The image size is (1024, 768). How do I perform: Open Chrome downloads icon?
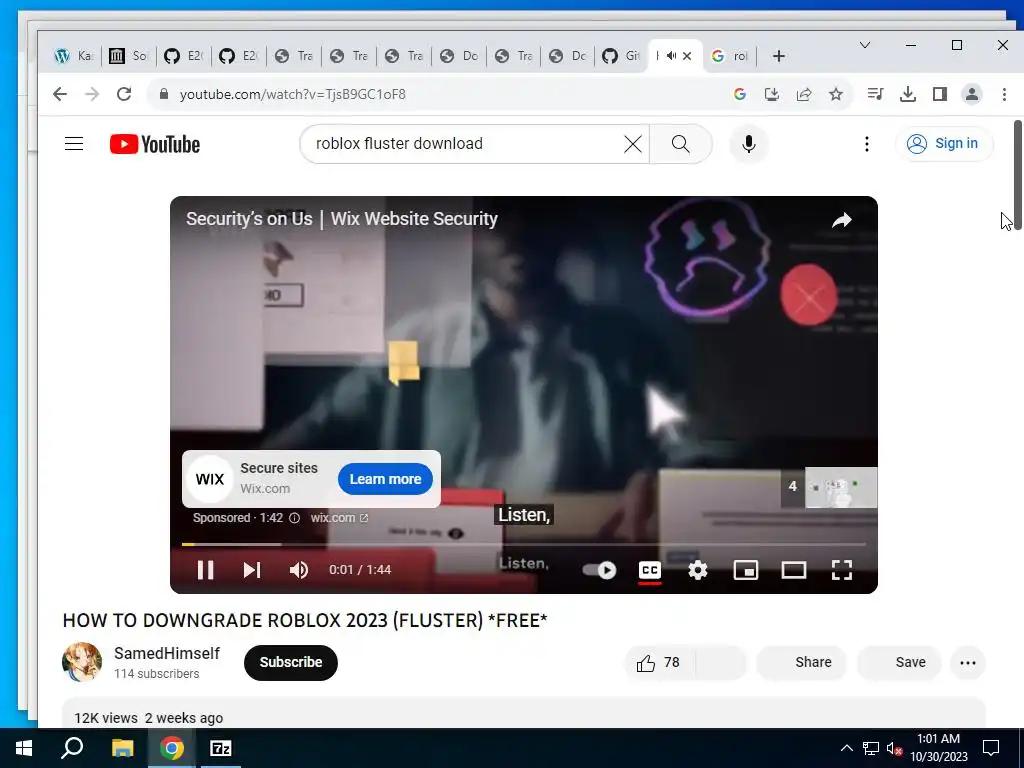[908, 94]
